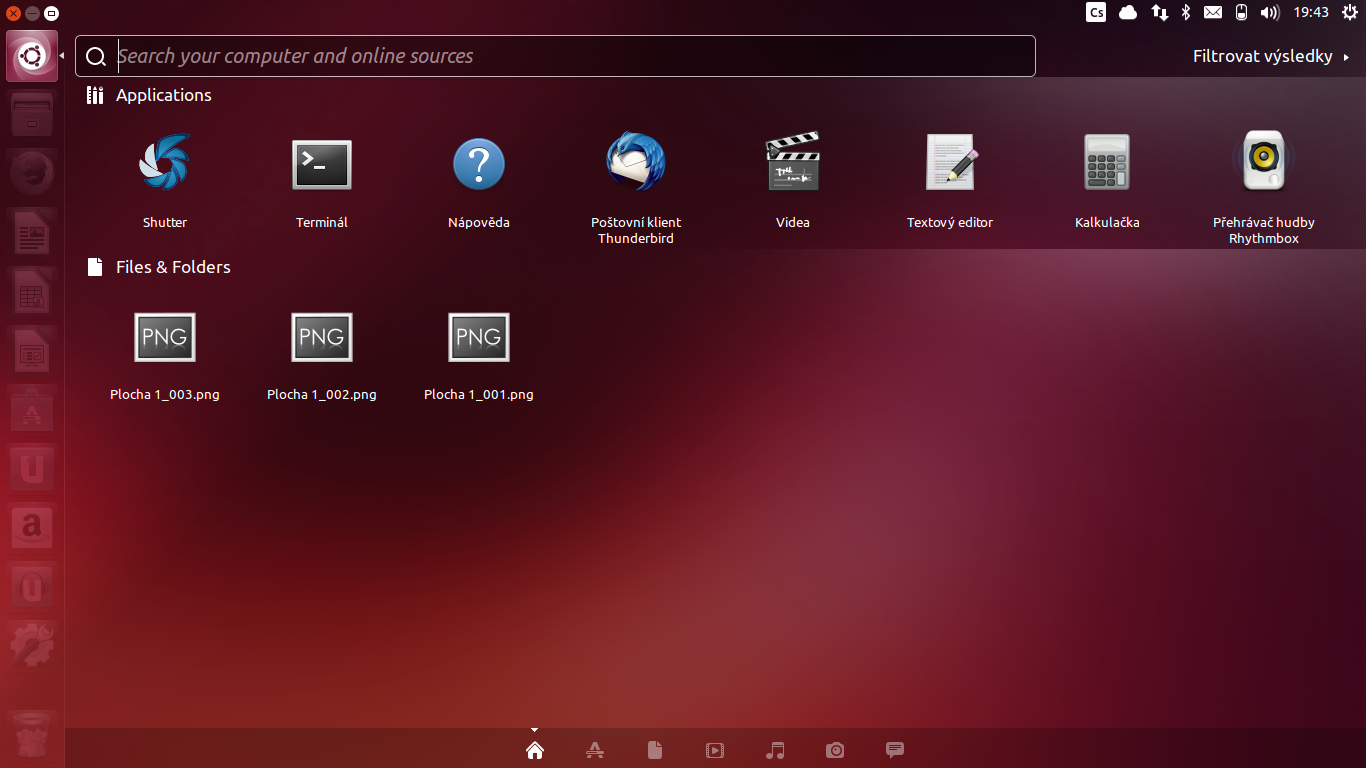This screenshot has height=768, width=1366.
Task: Expand the Filtrovat výsledky panel
Action: 1262,56
